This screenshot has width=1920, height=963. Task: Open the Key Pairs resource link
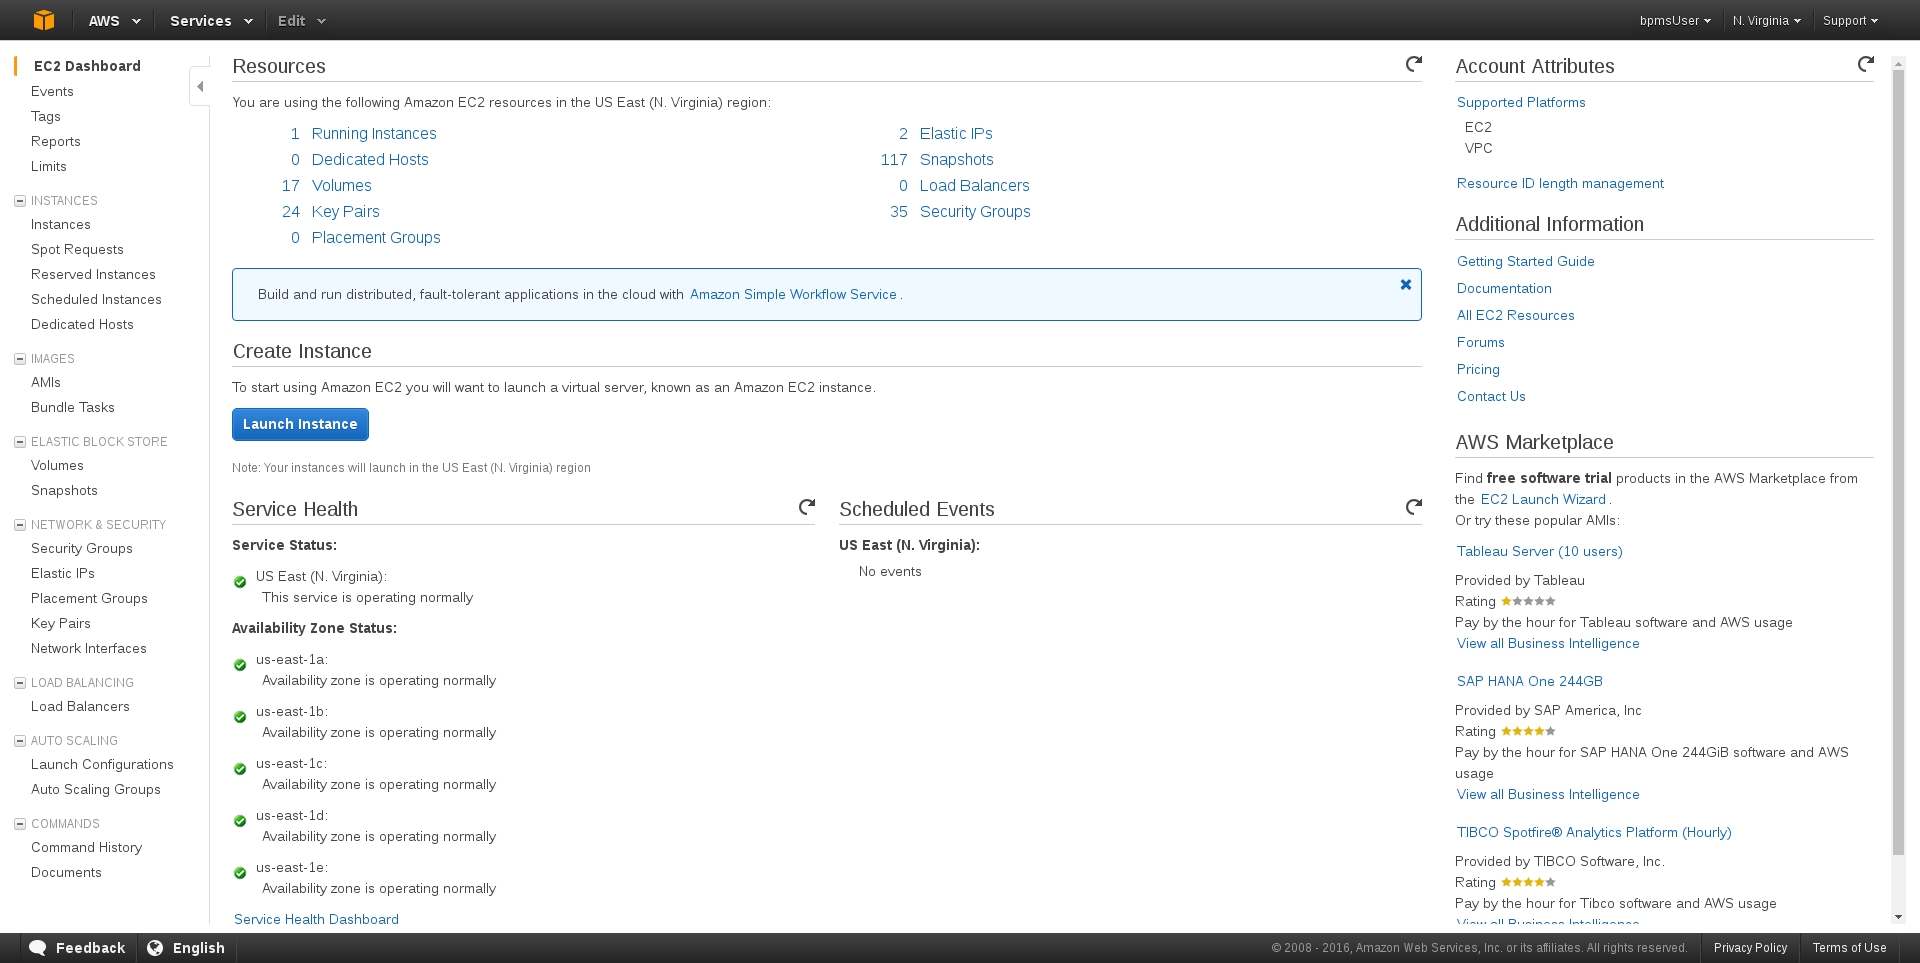click(346, 211)
